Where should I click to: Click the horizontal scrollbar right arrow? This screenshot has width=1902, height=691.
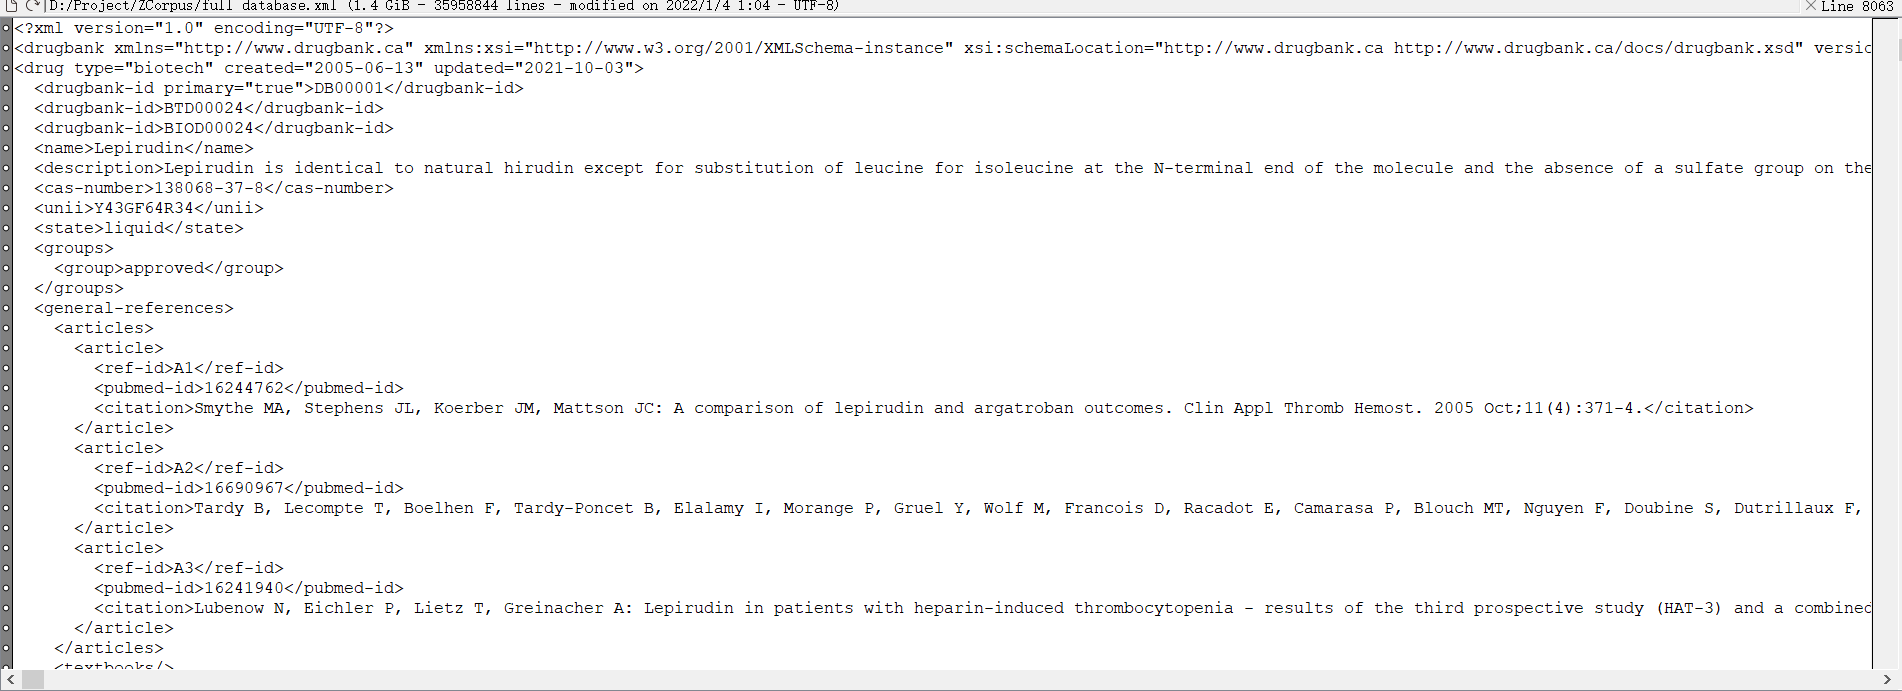[1887, 680]
